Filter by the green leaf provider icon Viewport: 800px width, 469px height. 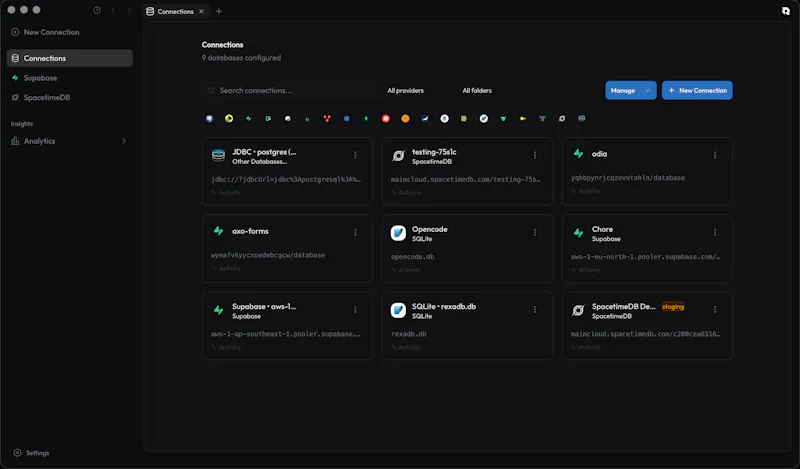(x=366, y=118)
